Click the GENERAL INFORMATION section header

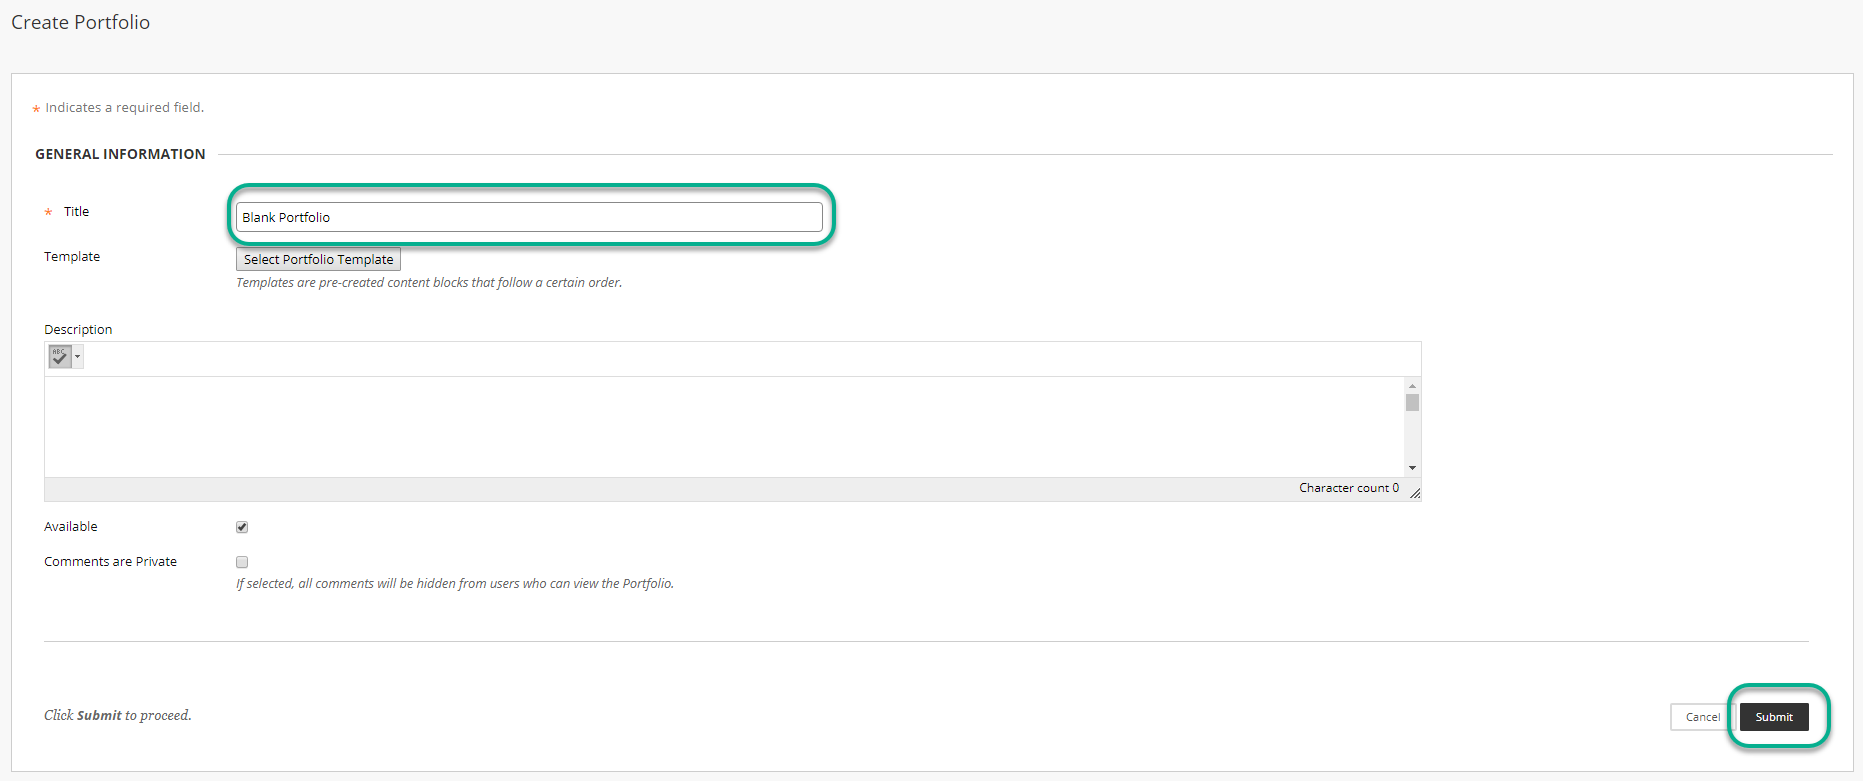point(120,154)
